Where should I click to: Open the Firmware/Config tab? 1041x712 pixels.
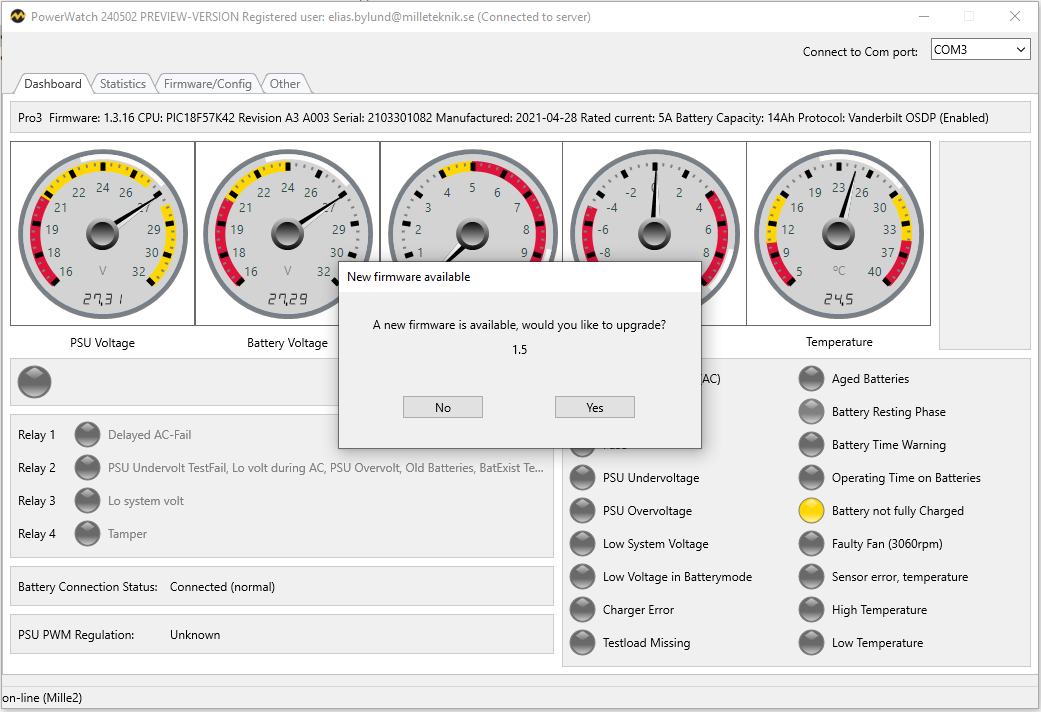[208, 84]
